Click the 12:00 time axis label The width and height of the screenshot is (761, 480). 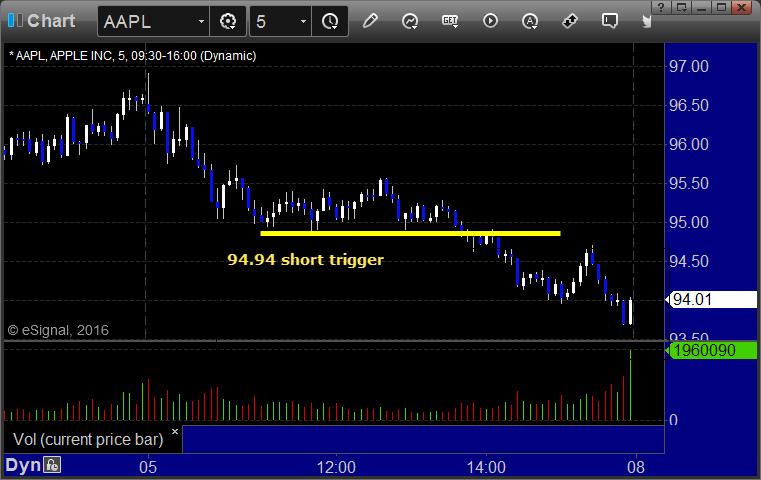tap(336, 467)
